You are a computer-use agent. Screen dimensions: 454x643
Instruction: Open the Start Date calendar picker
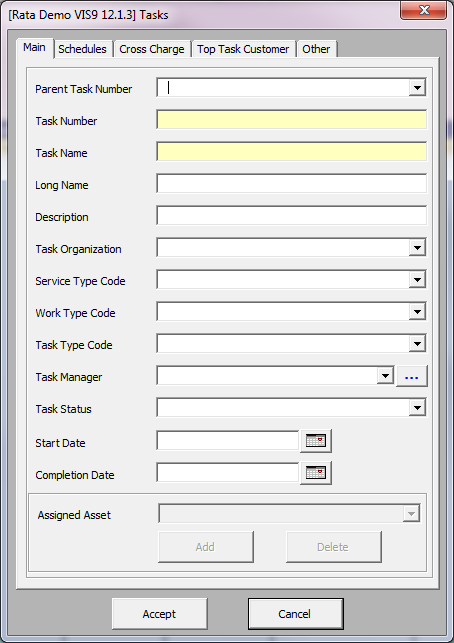(x=316, y=441)
